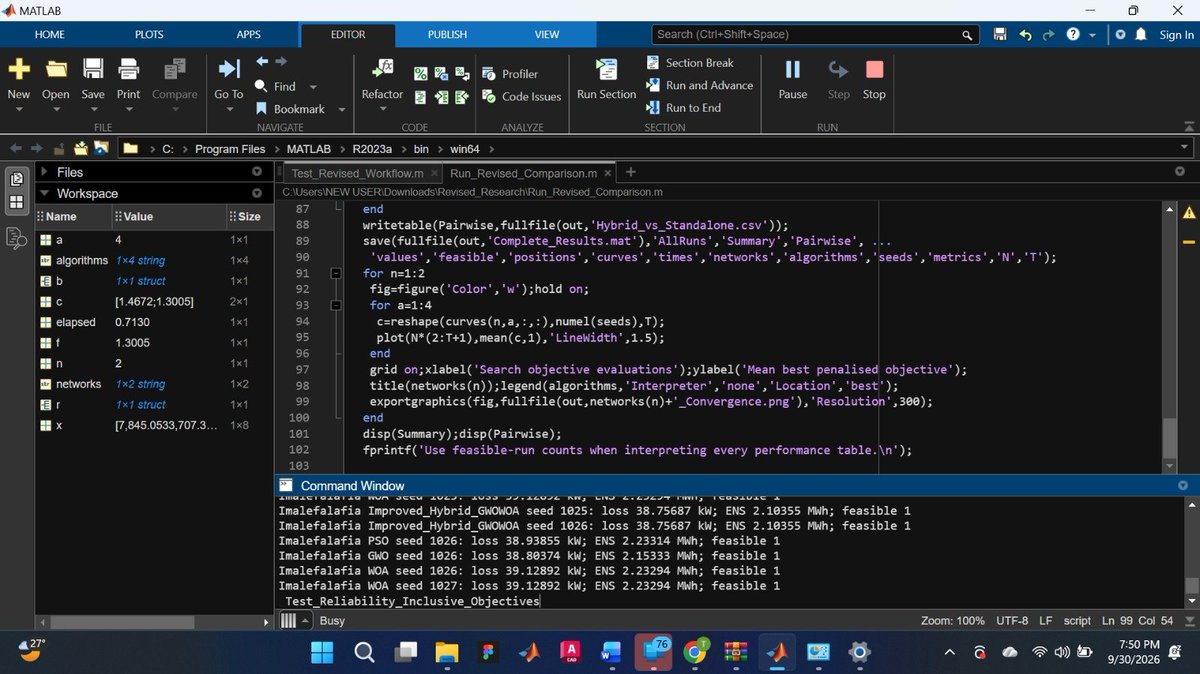Click Run to End
This screenshot has height=674, width=1200.
683,107
